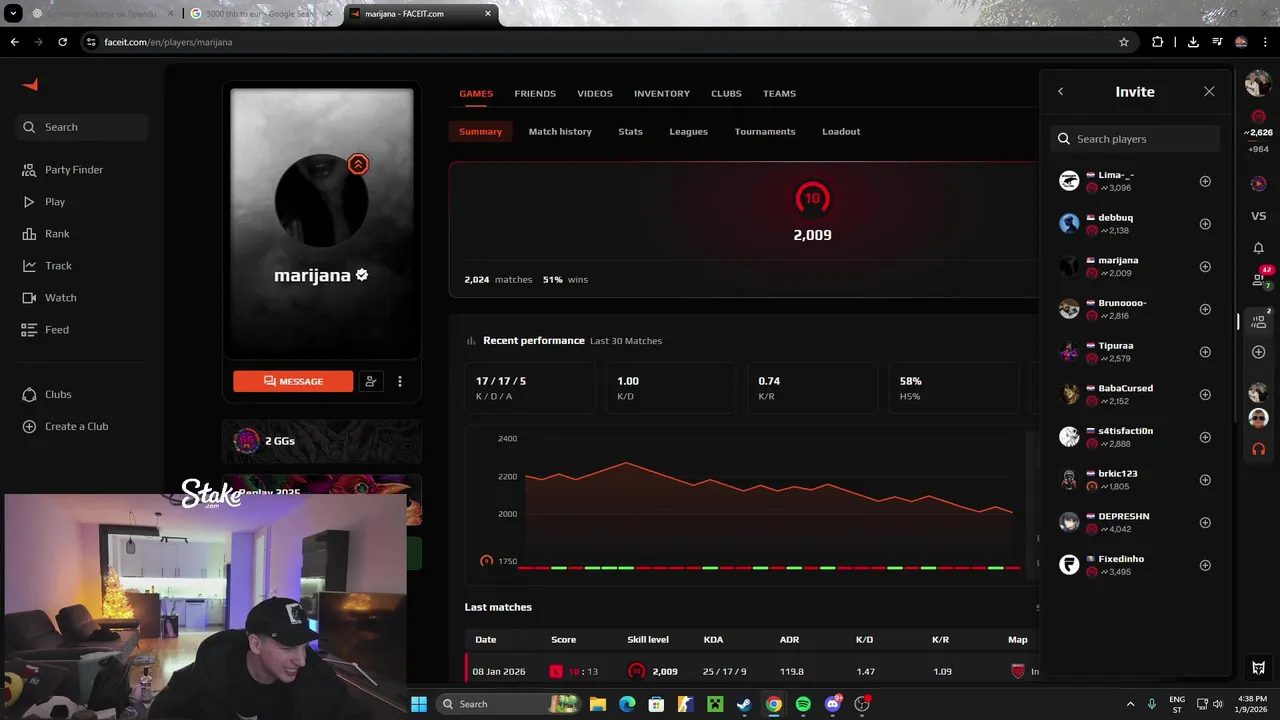Open the Play section in sidebar
The height and width of the screenshot is (720, 1280).
coord(54,202)
